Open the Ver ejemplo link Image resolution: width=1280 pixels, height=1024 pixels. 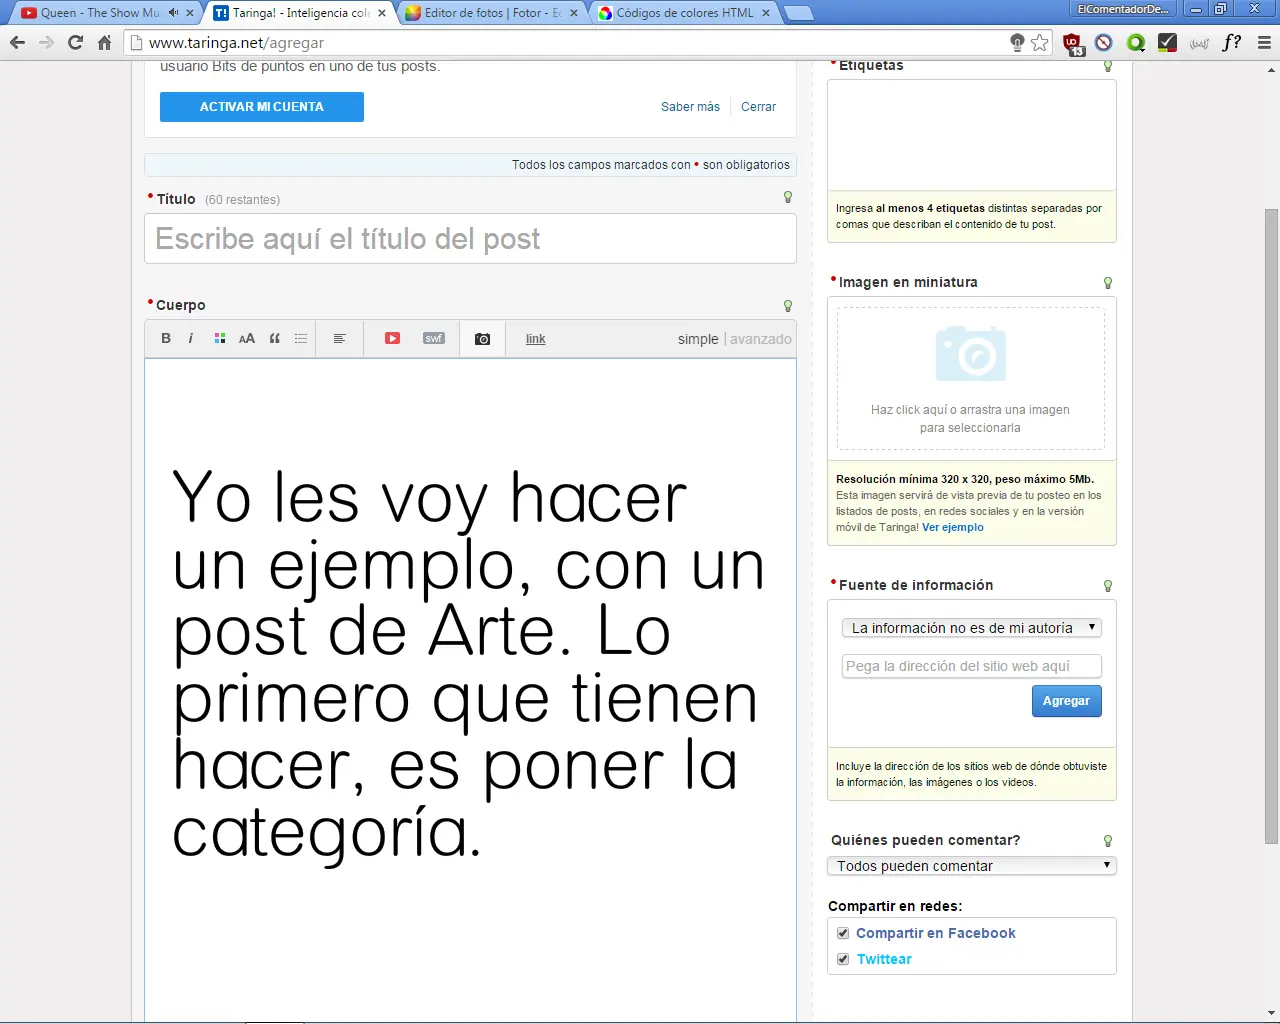pyautogui.click(x=953, y=527)
